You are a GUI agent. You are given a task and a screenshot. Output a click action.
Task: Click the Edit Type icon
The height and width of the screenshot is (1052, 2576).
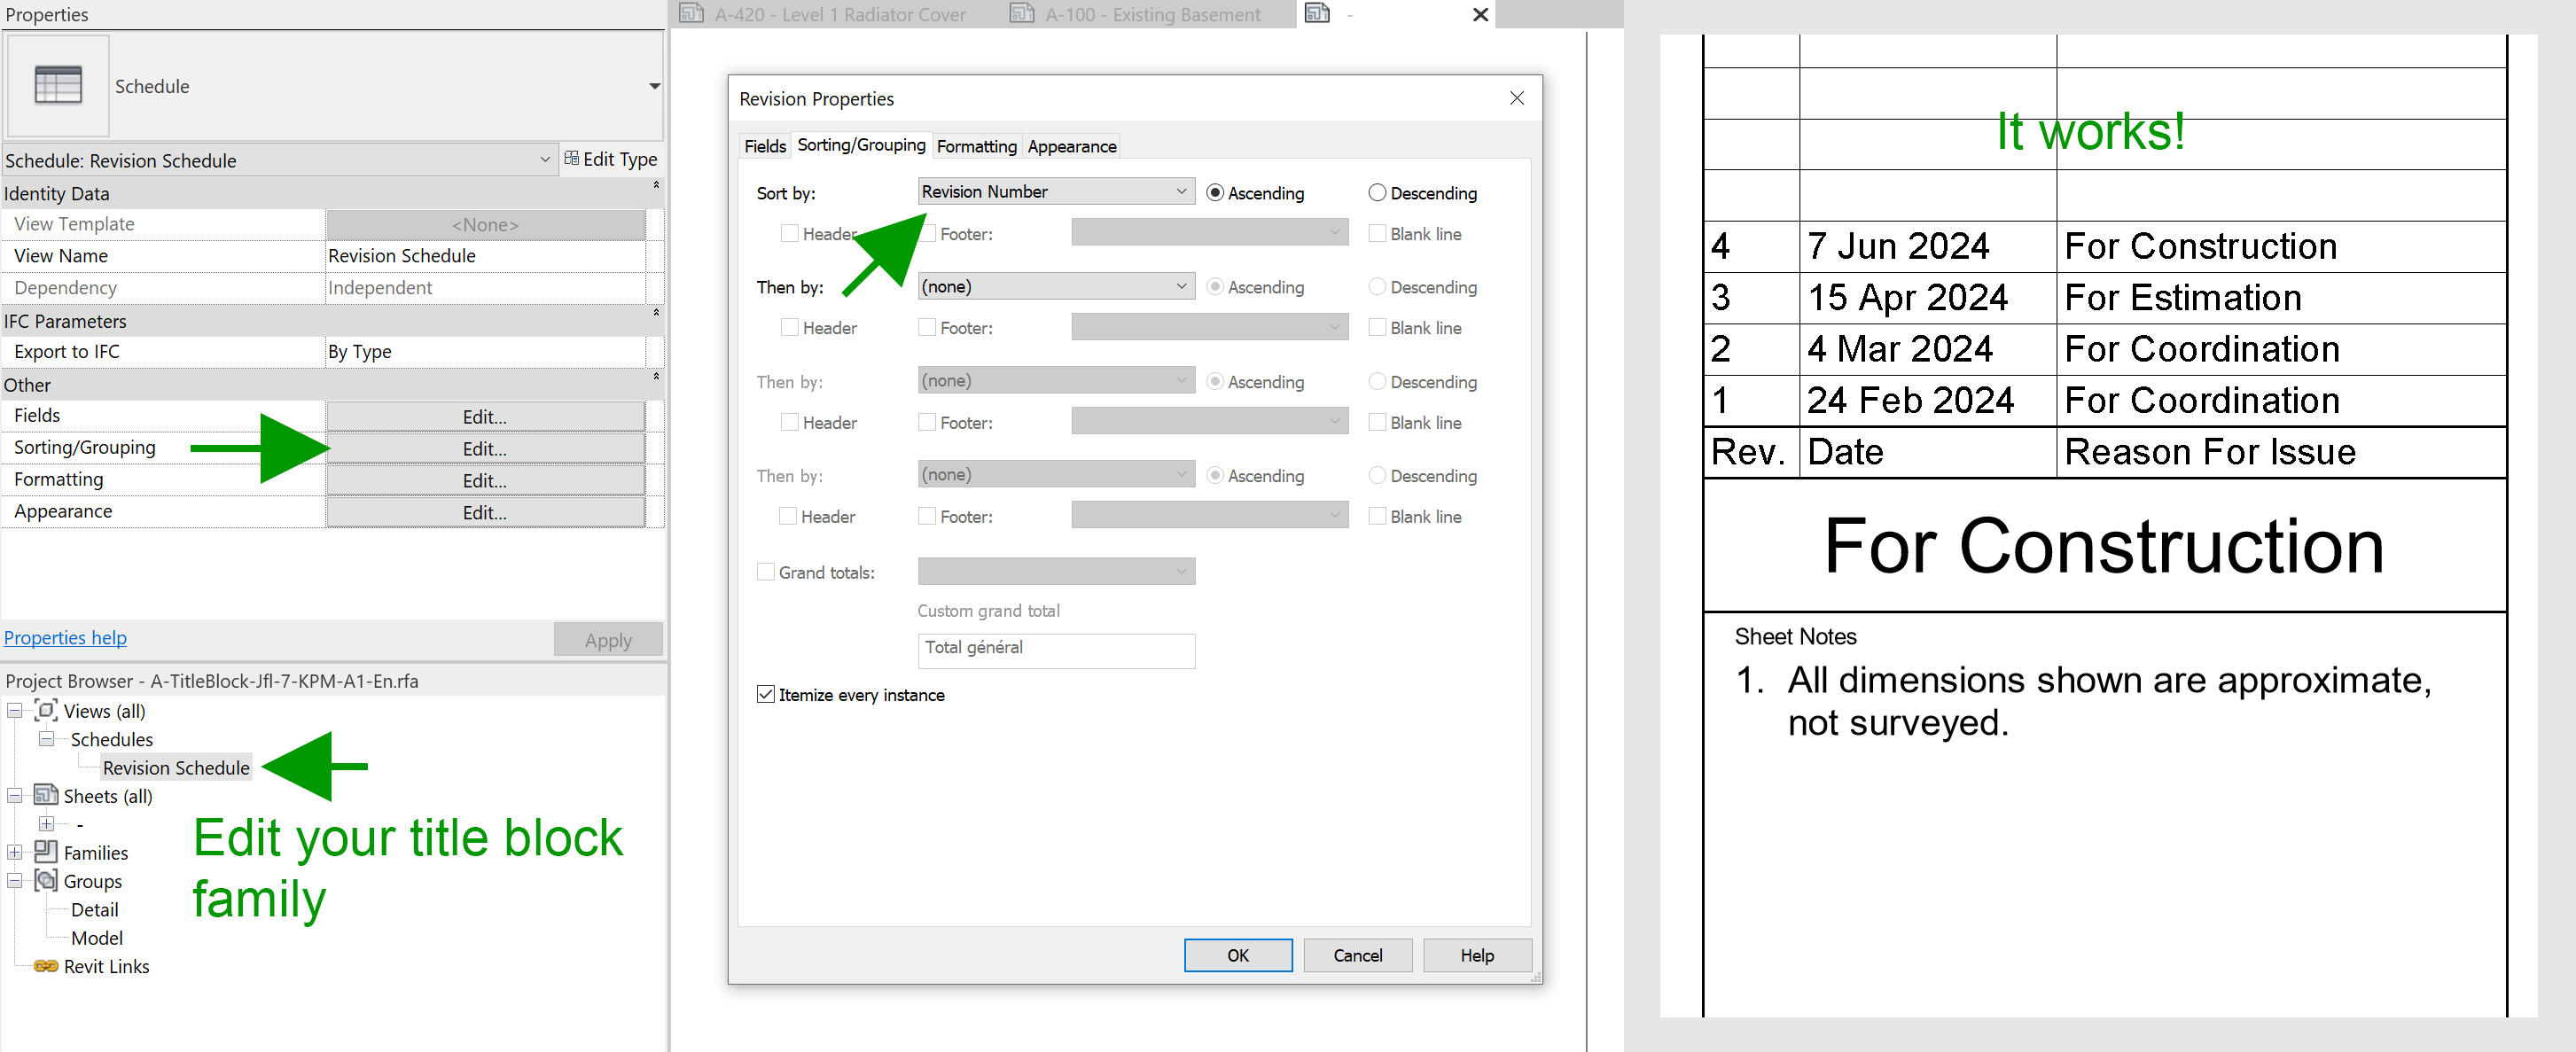(x=572, y=159)
